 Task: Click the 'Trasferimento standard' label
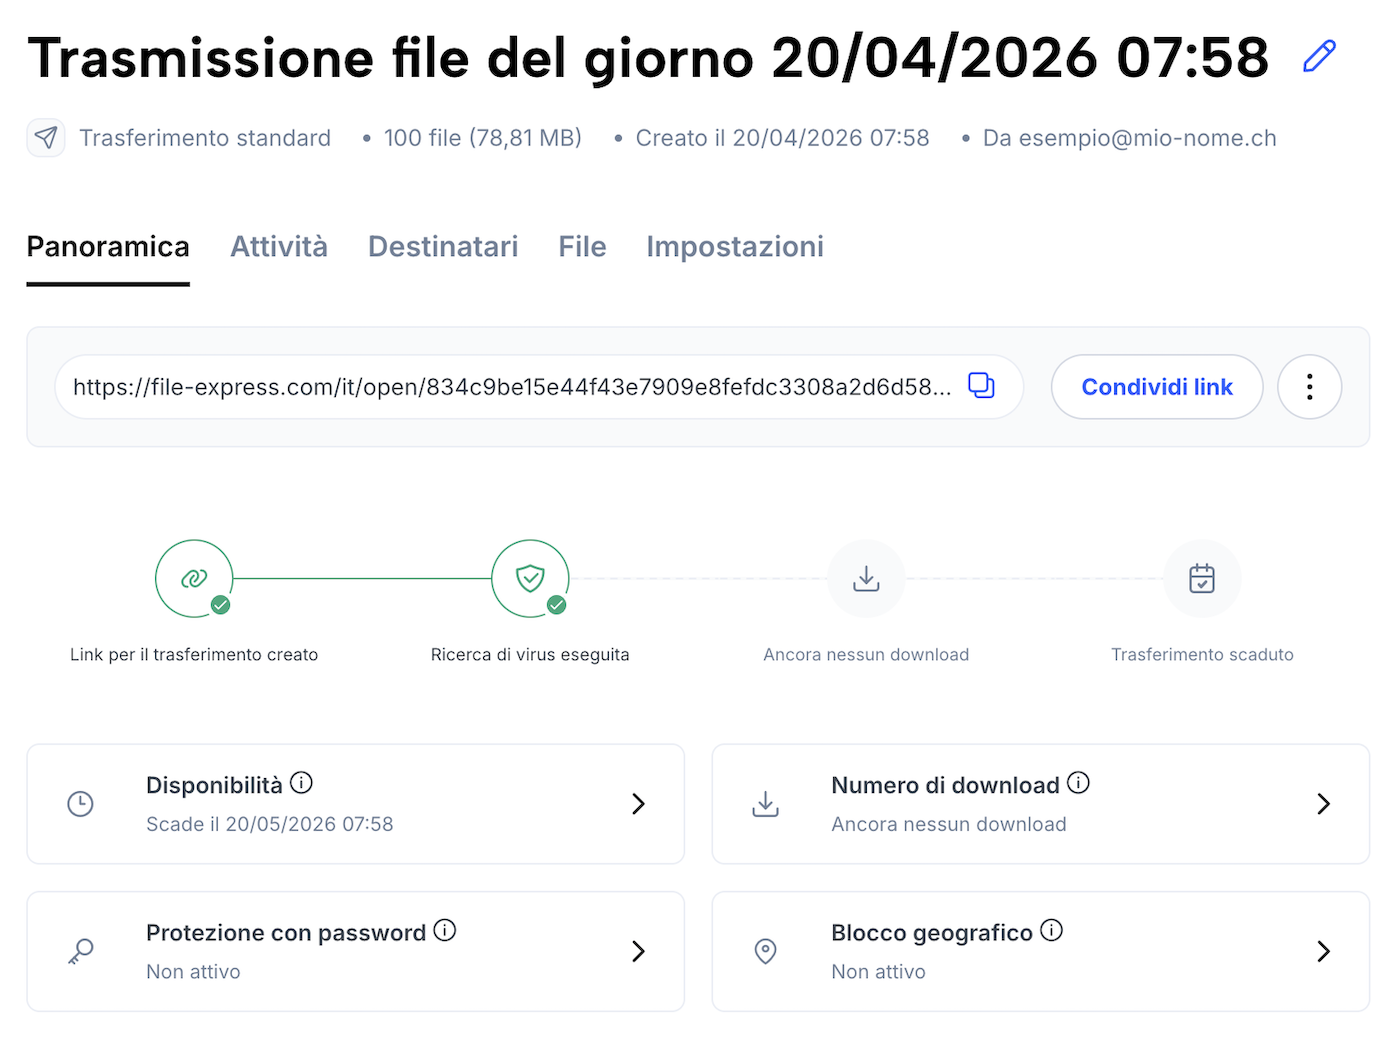205,138
